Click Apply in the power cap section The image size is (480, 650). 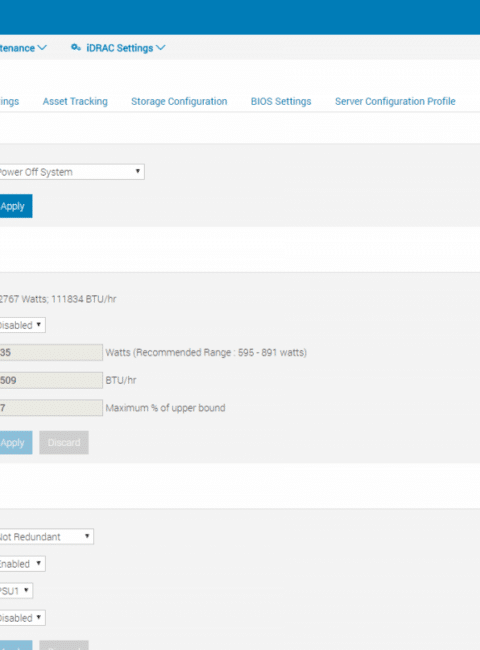tap(15, 442)
